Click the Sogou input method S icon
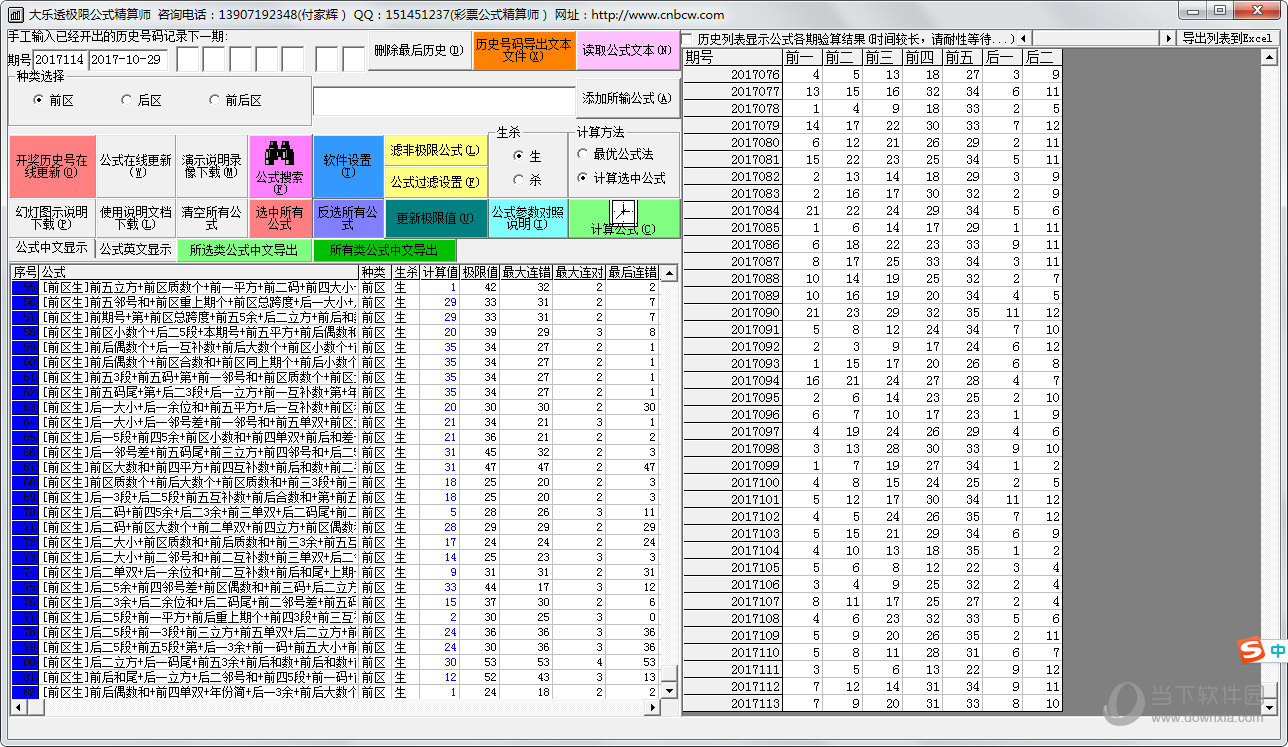This screenshot has height=747, width=1288. [x=1251, y=650]
